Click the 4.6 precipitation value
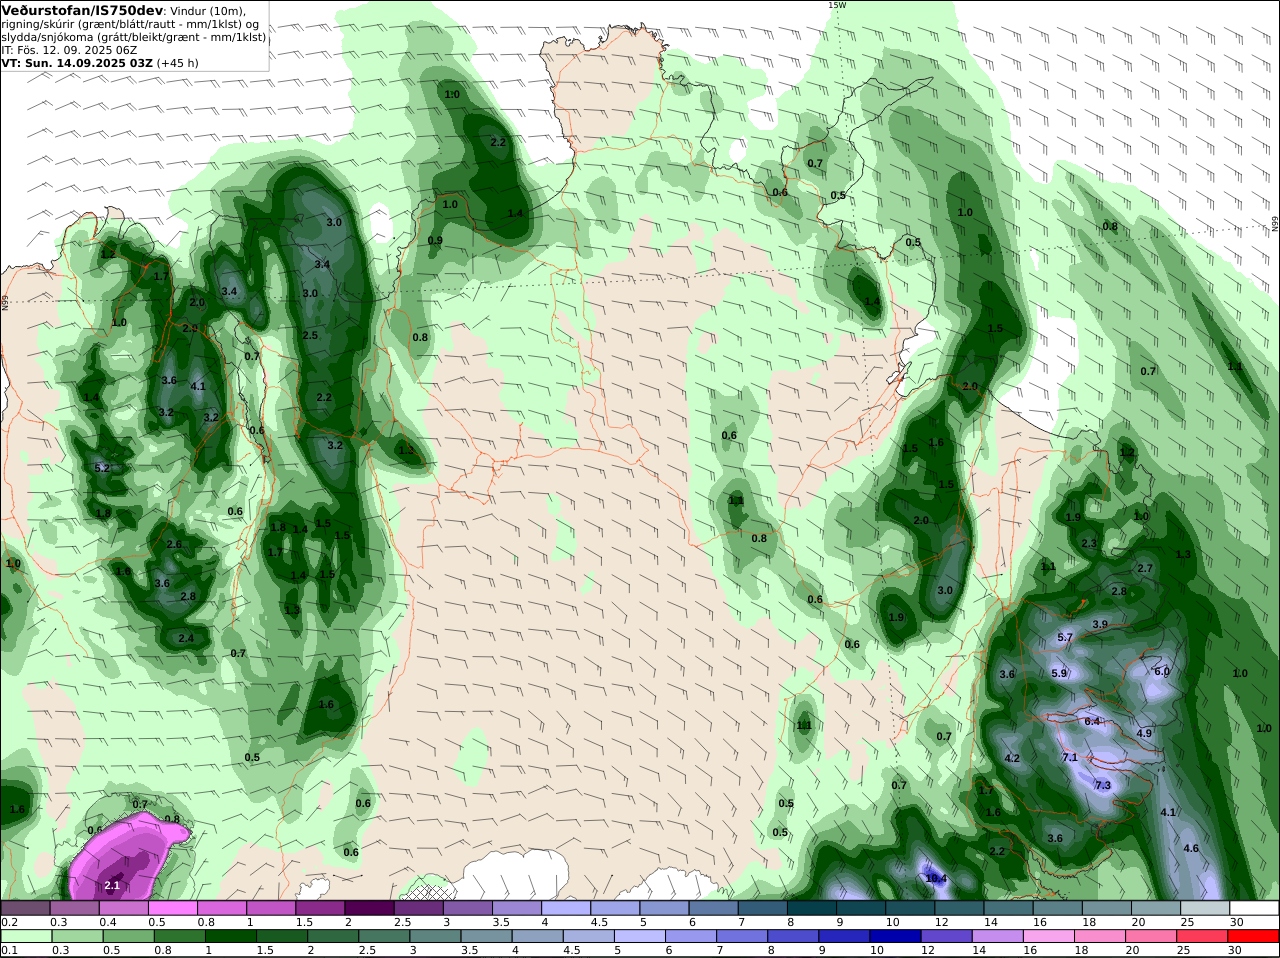Viewport: 1280px width, 958px height. [x=1191, y=848]
